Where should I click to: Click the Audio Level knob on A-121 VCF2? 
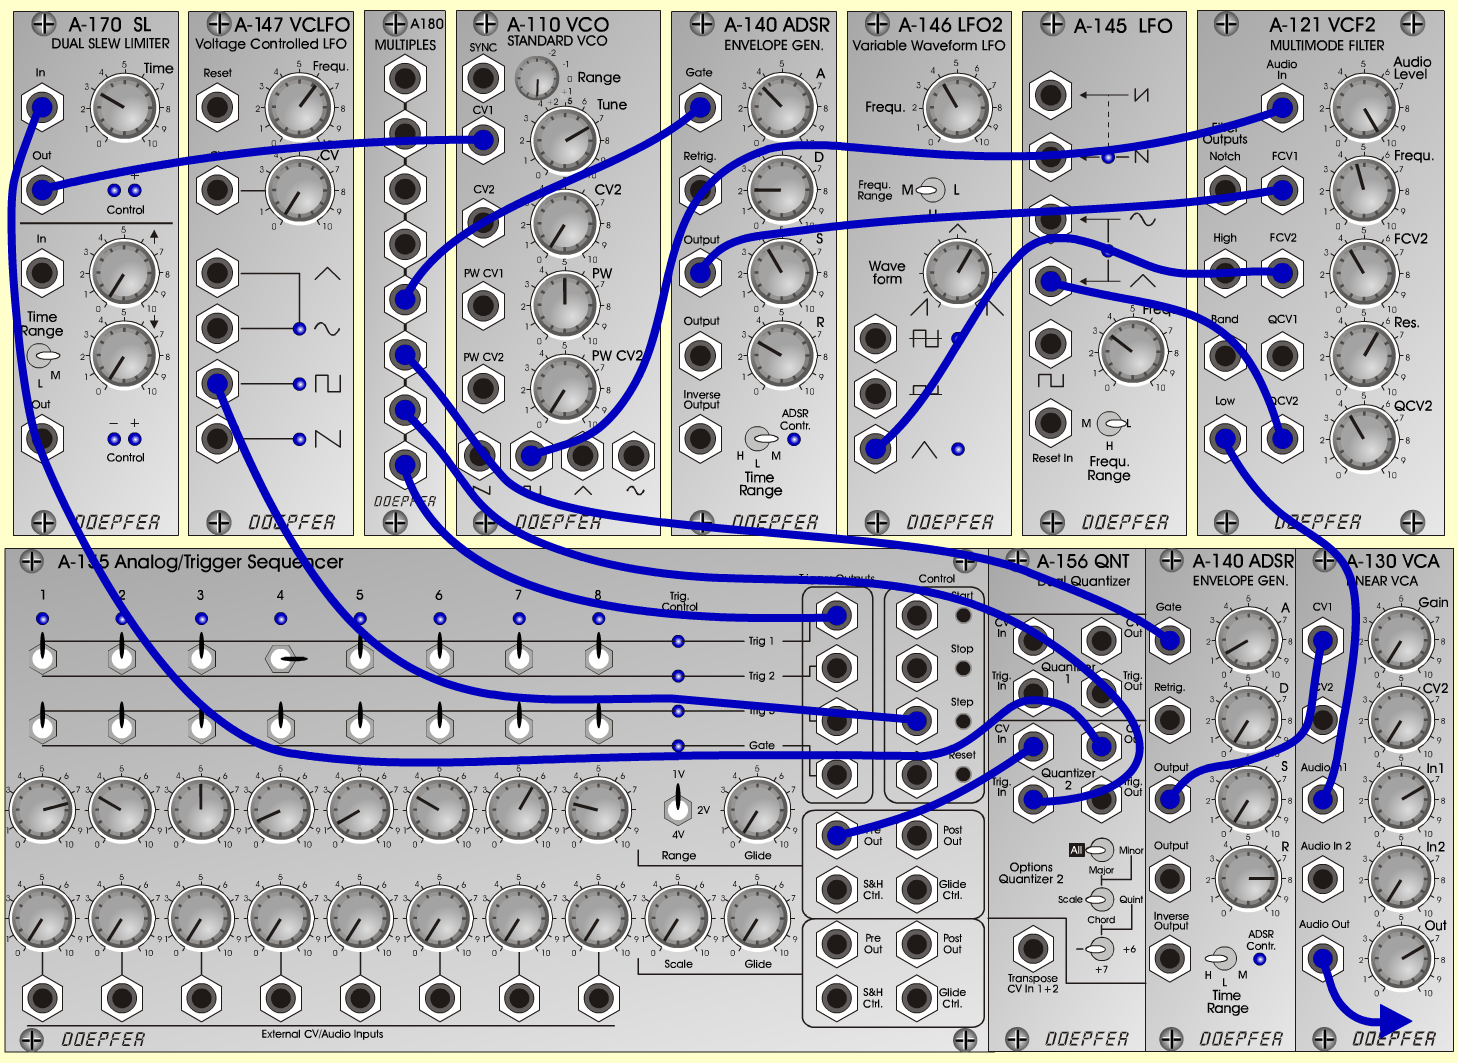click(1364, 107)
